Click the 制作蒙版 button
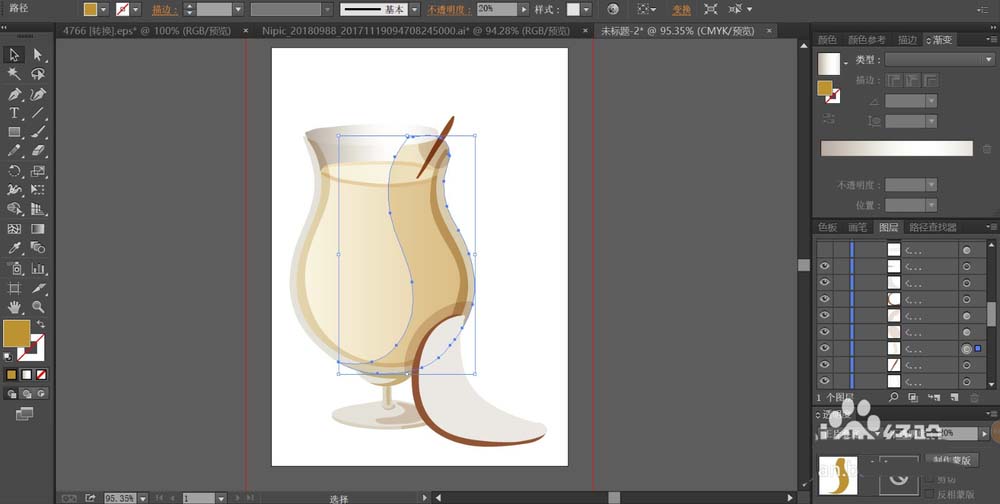Image resolution: width=1000 pixels, height=504 pixels. click(950, 460)
